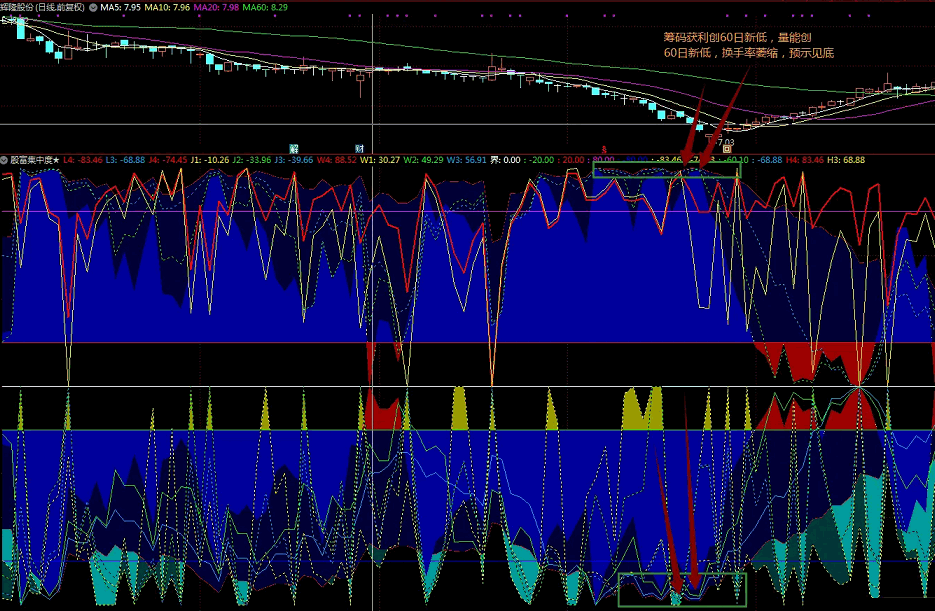Click the J4: -74.45 indicator value

tap(168, 160)
